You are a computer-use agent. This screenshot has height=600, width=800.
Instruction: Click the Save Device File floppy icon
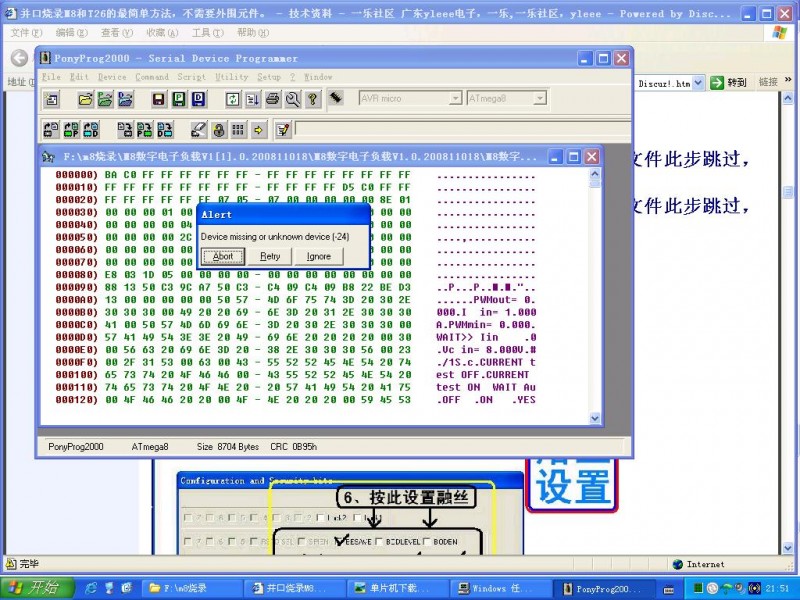158,98
